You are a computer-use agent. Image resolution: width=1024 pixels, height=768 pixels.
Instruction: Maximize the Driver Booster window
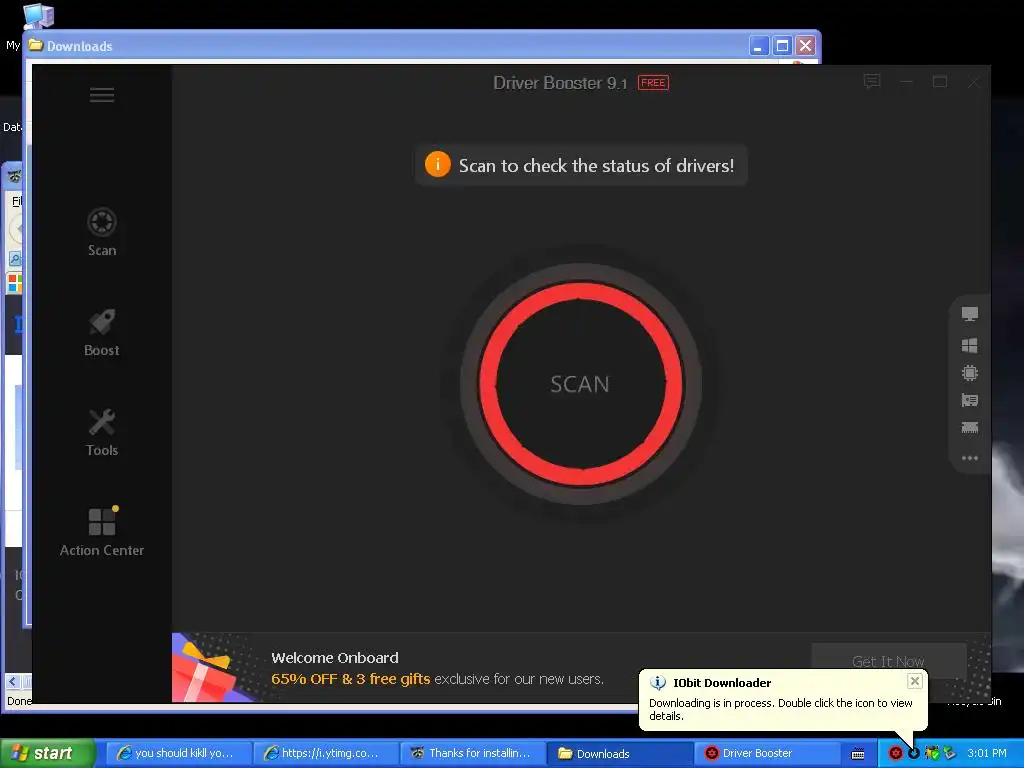(940, 82)
